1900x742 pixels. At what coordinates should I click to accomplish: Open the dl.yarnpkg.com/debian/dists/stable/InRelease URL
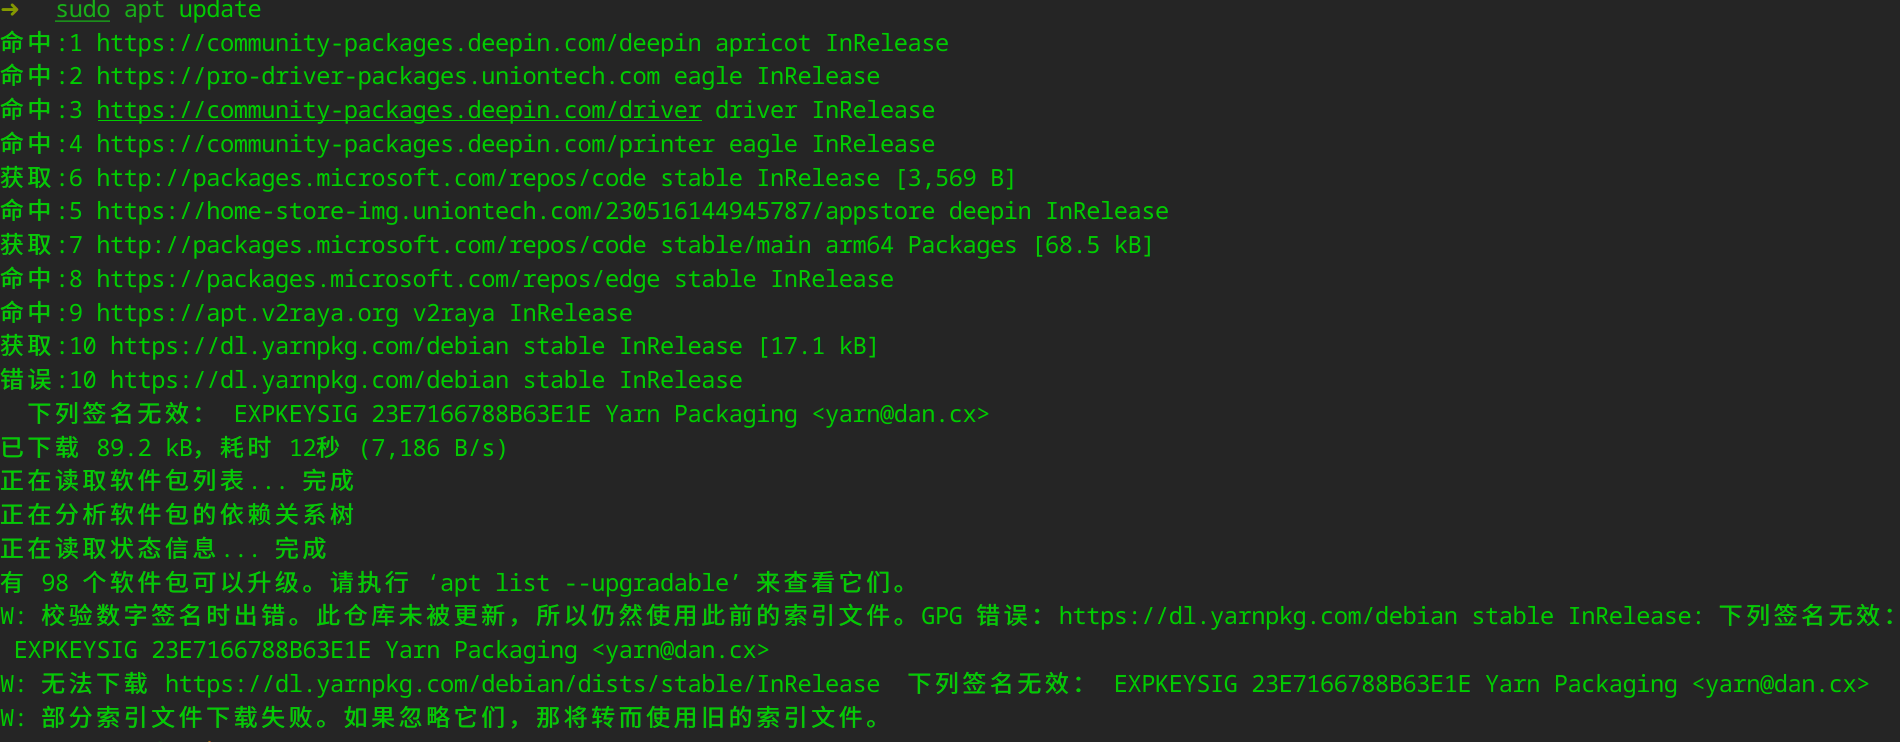522,684
